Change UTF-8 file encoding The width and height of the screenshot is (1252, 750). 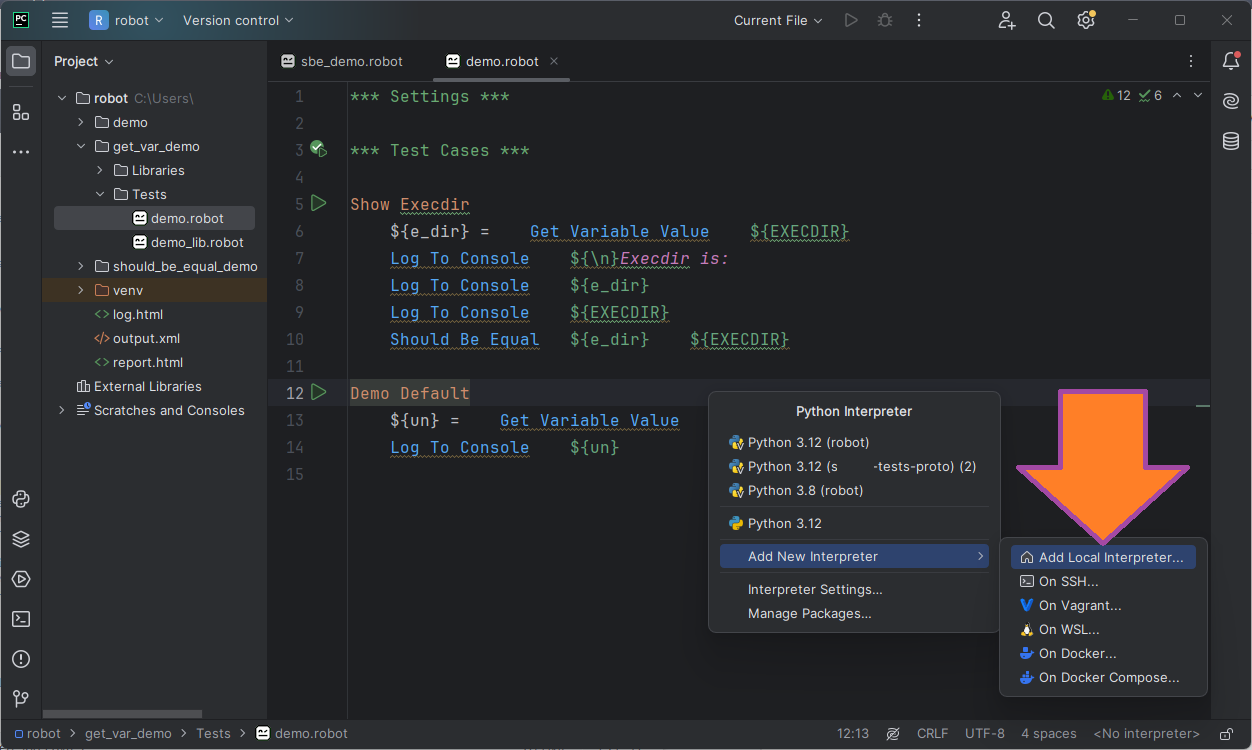pos(985,734)
